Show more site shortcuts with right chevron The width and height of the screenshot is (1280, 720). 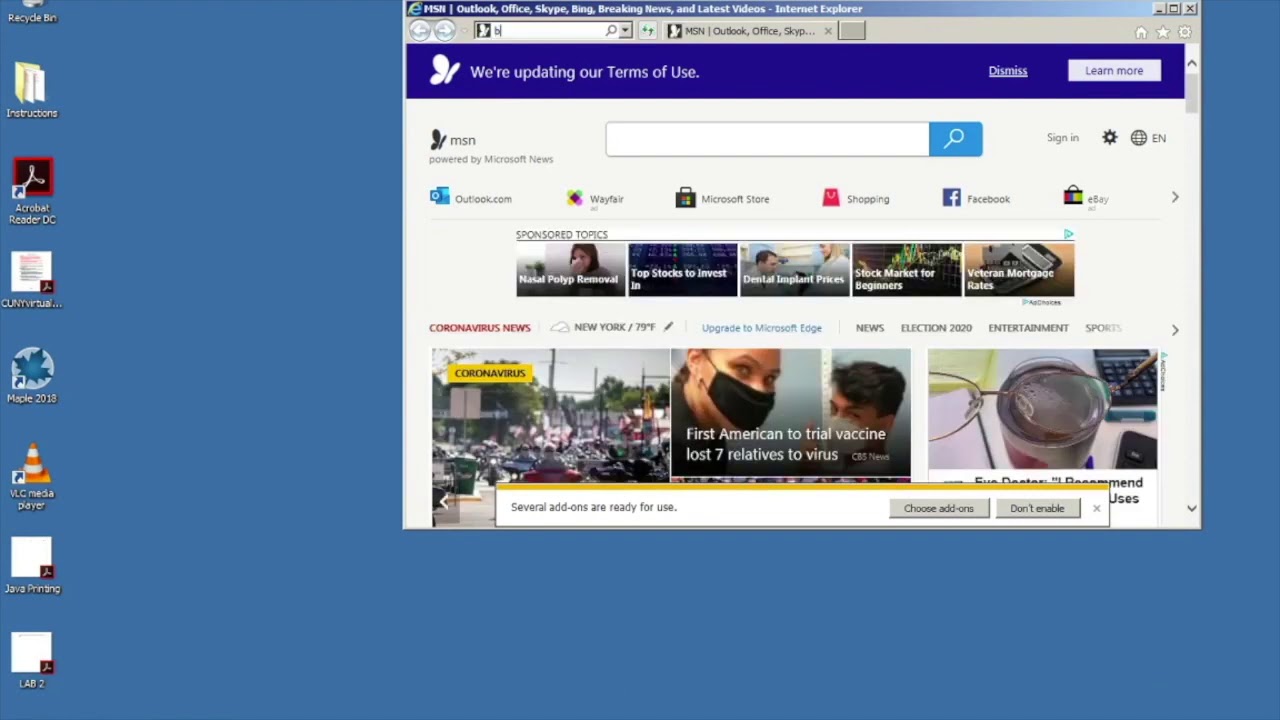[x=1175, y=198]
